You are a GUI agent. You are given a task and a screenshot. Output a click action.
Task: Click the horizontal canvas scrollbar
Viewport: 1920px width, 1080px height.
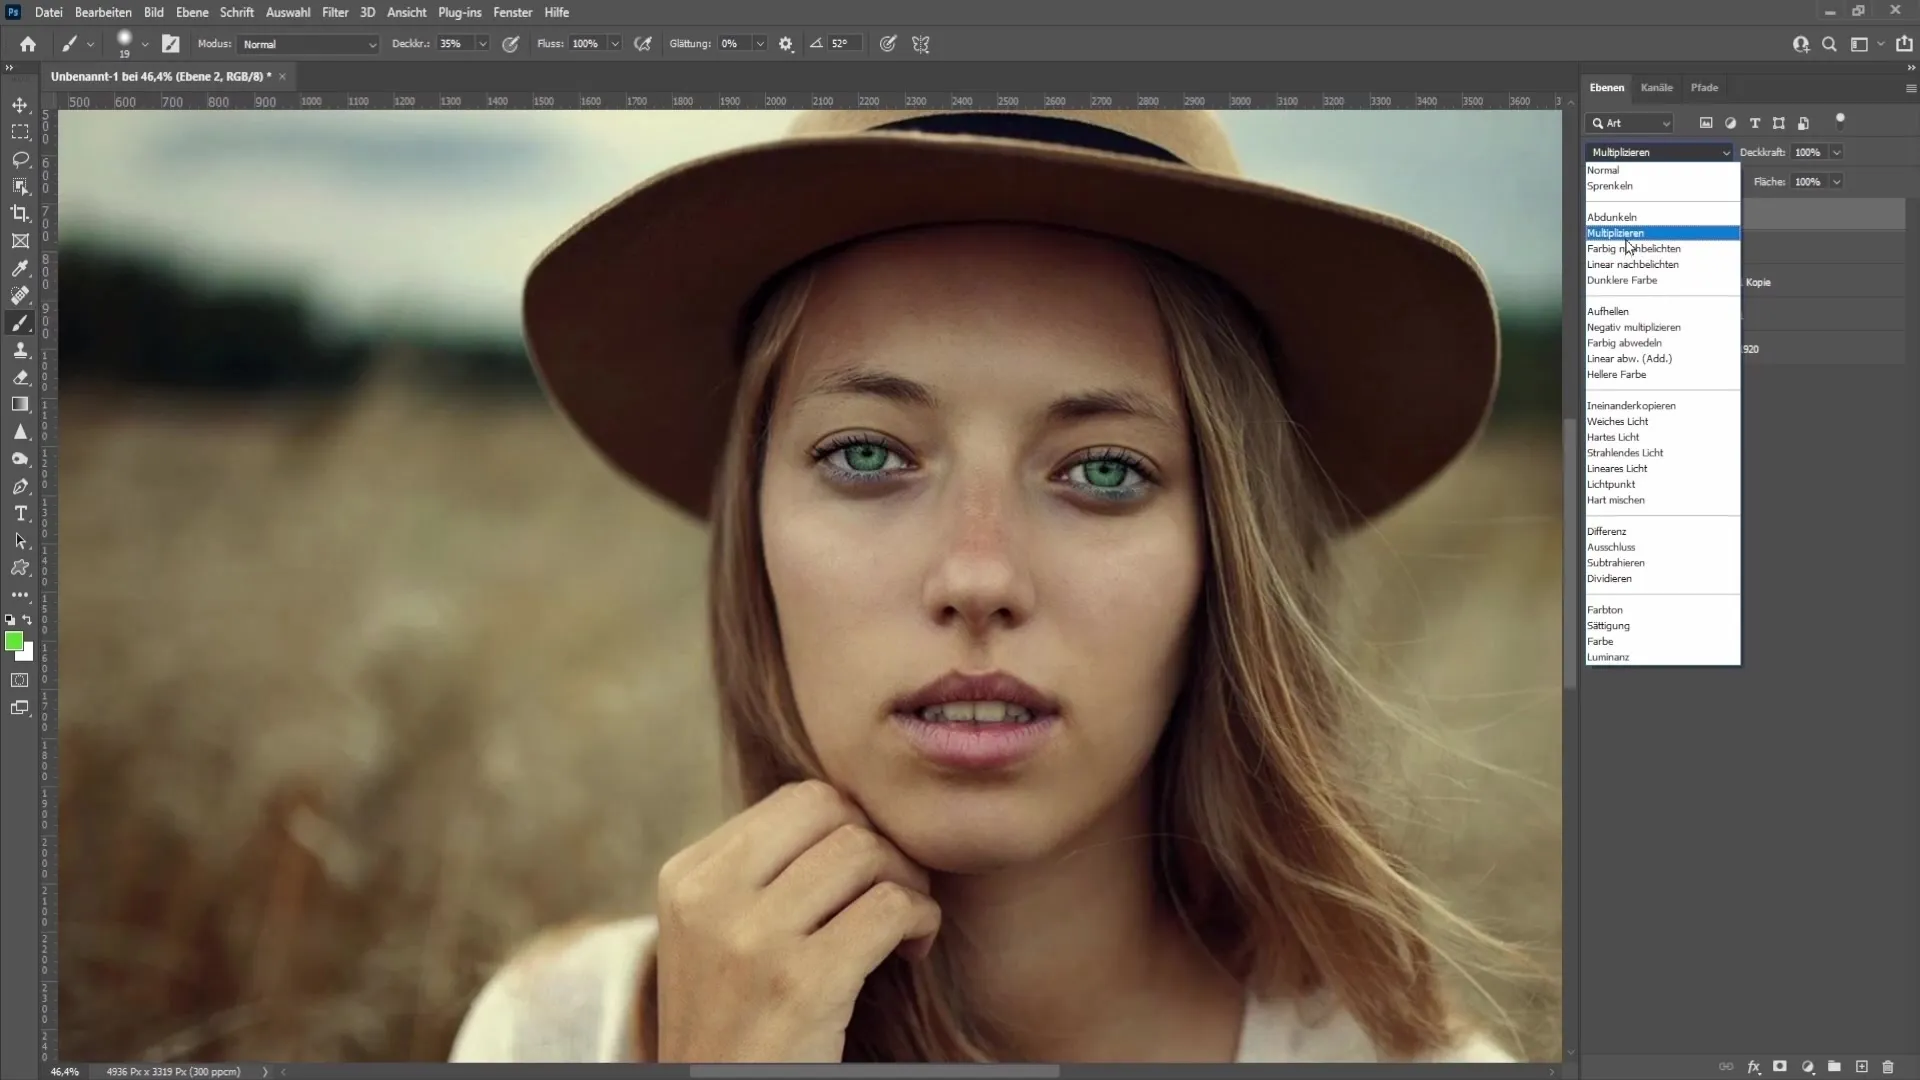click(875, 1071)
